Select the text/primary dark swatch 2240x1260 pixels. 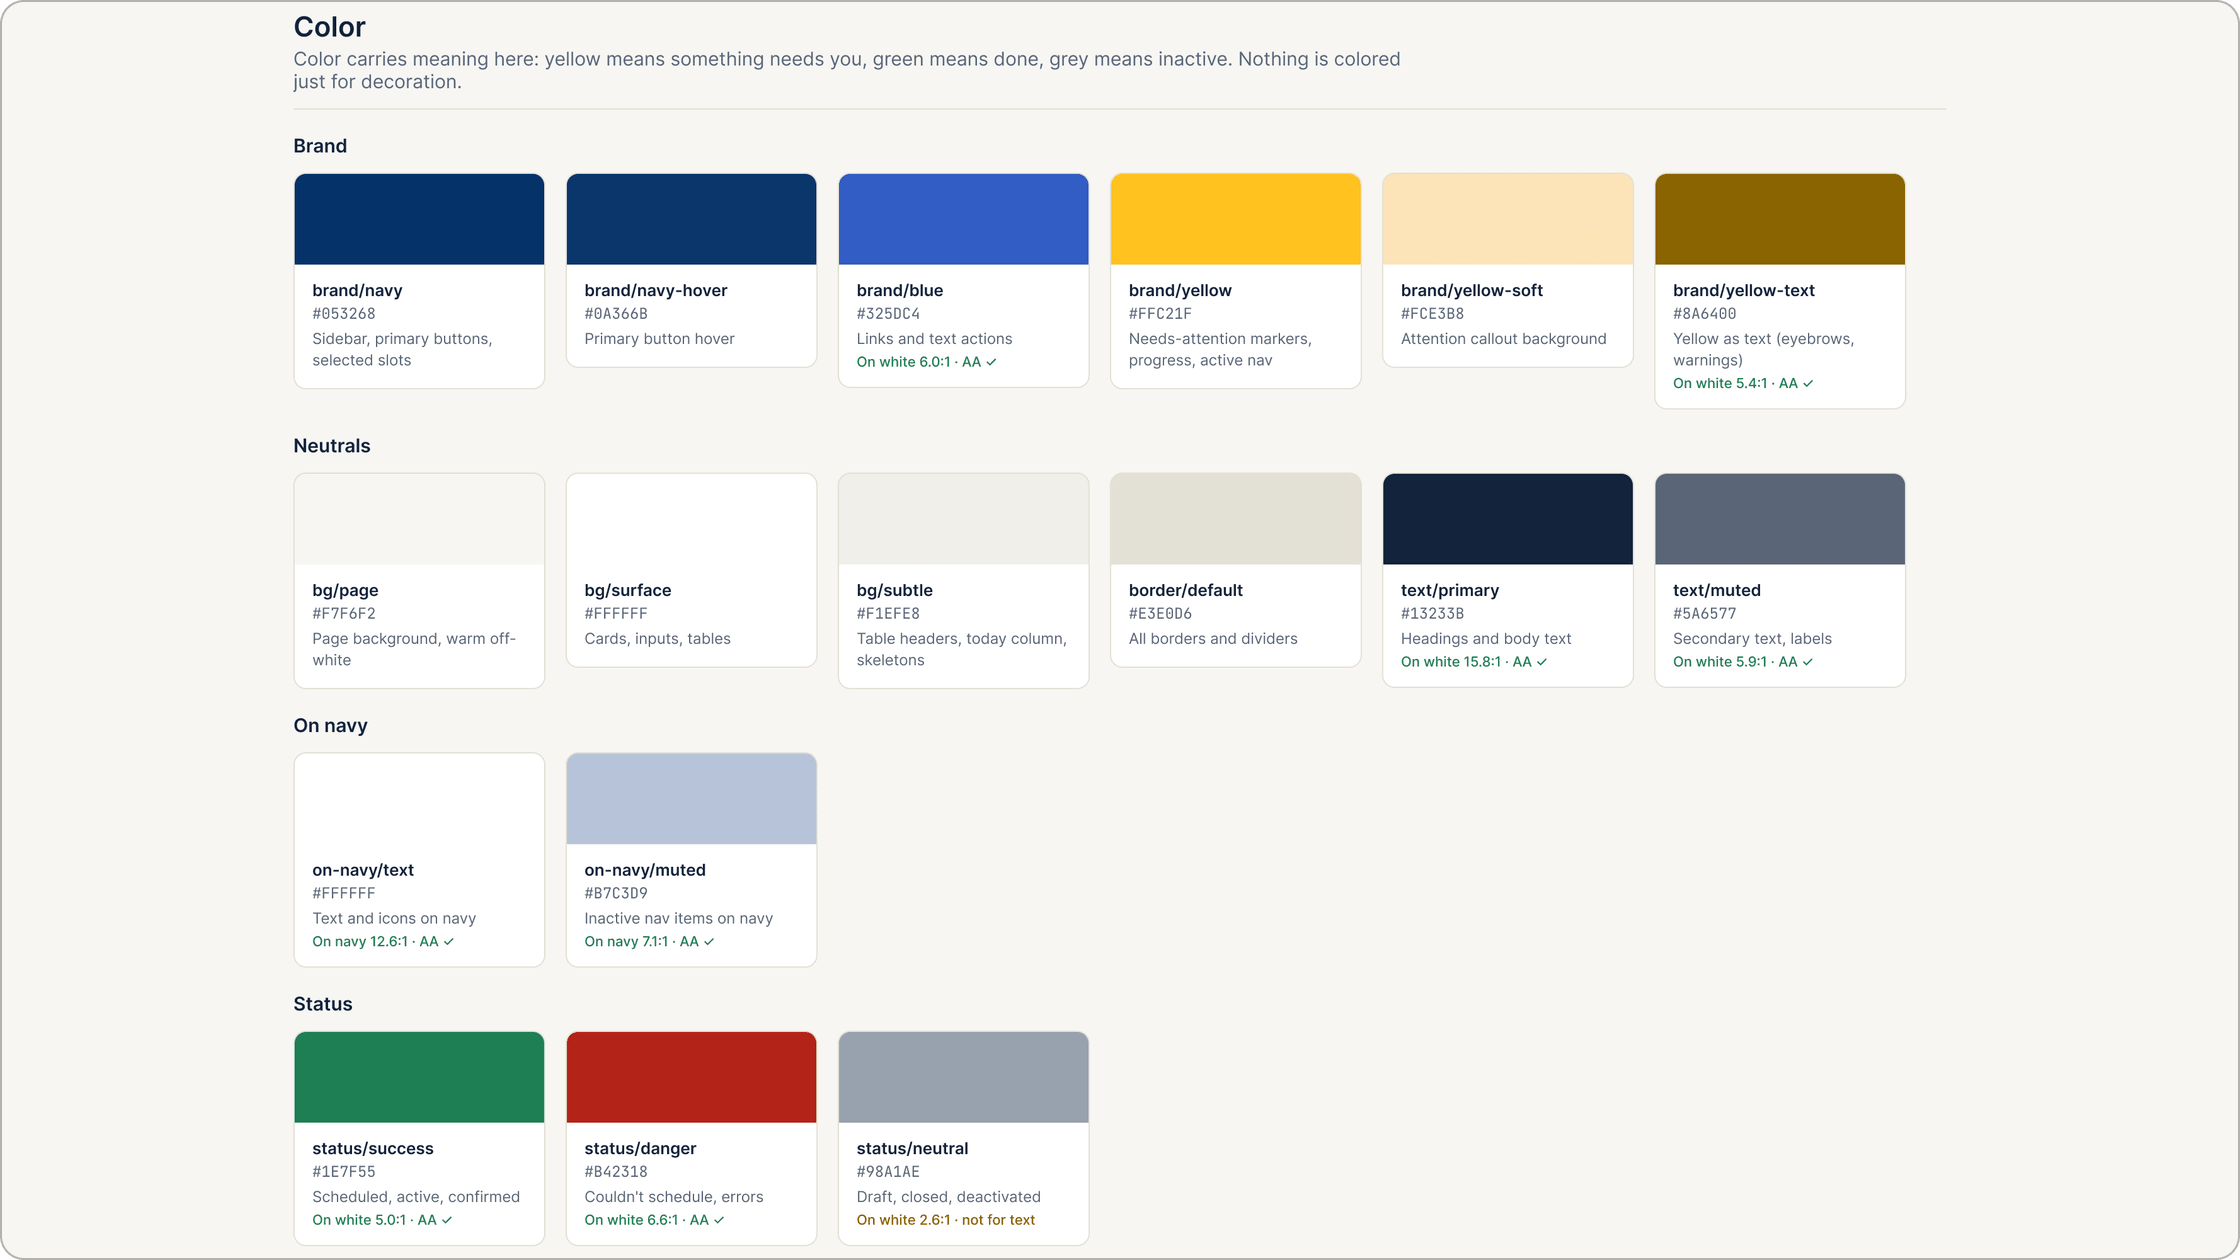tap(1507, 519)
